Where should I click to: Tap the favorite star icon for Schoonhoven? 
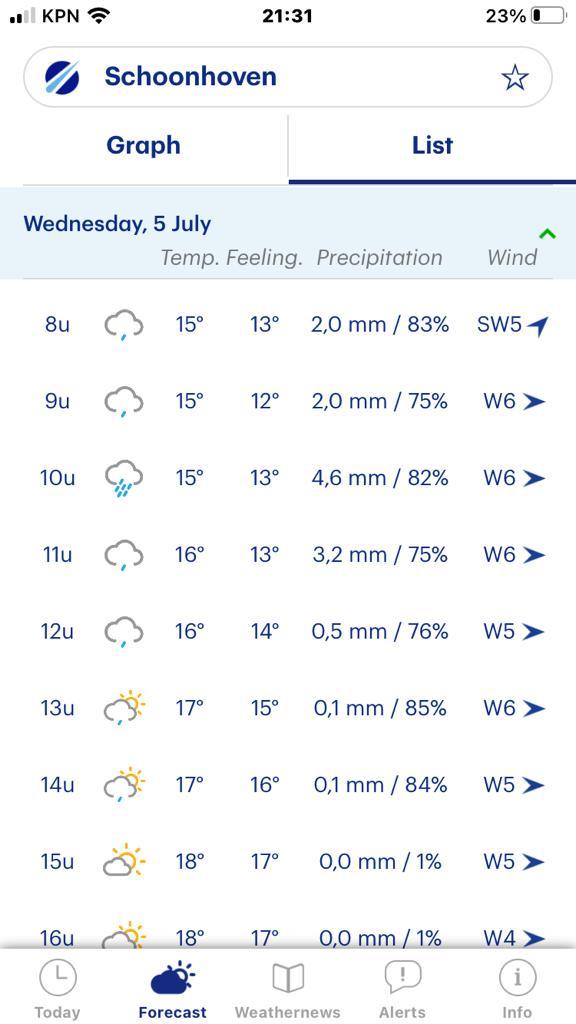tap(515, 78)
